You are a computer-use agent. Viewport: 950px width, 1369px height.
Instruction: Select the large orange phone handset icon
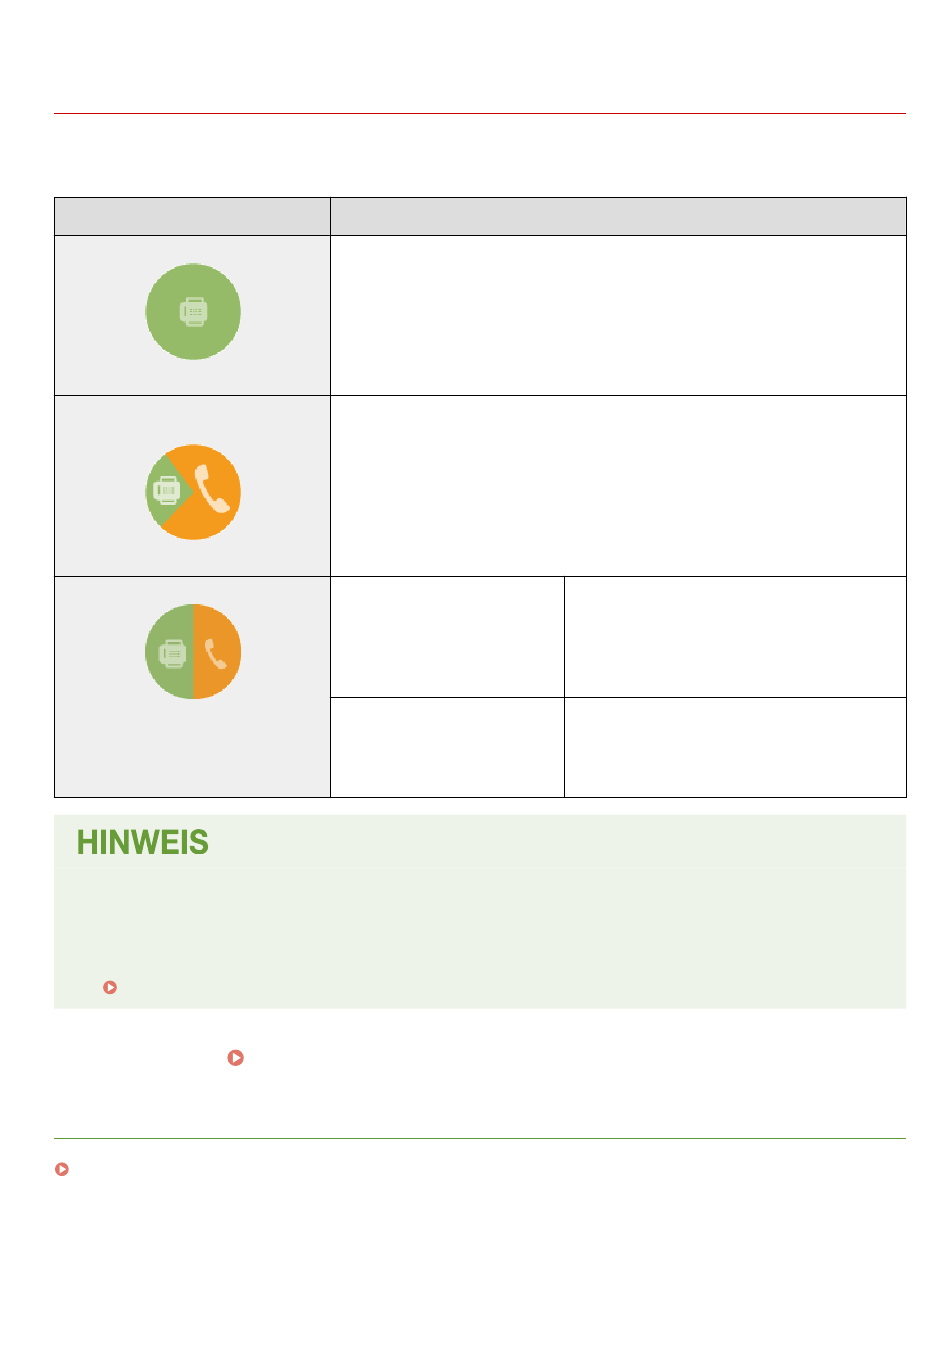pos(212,489)
